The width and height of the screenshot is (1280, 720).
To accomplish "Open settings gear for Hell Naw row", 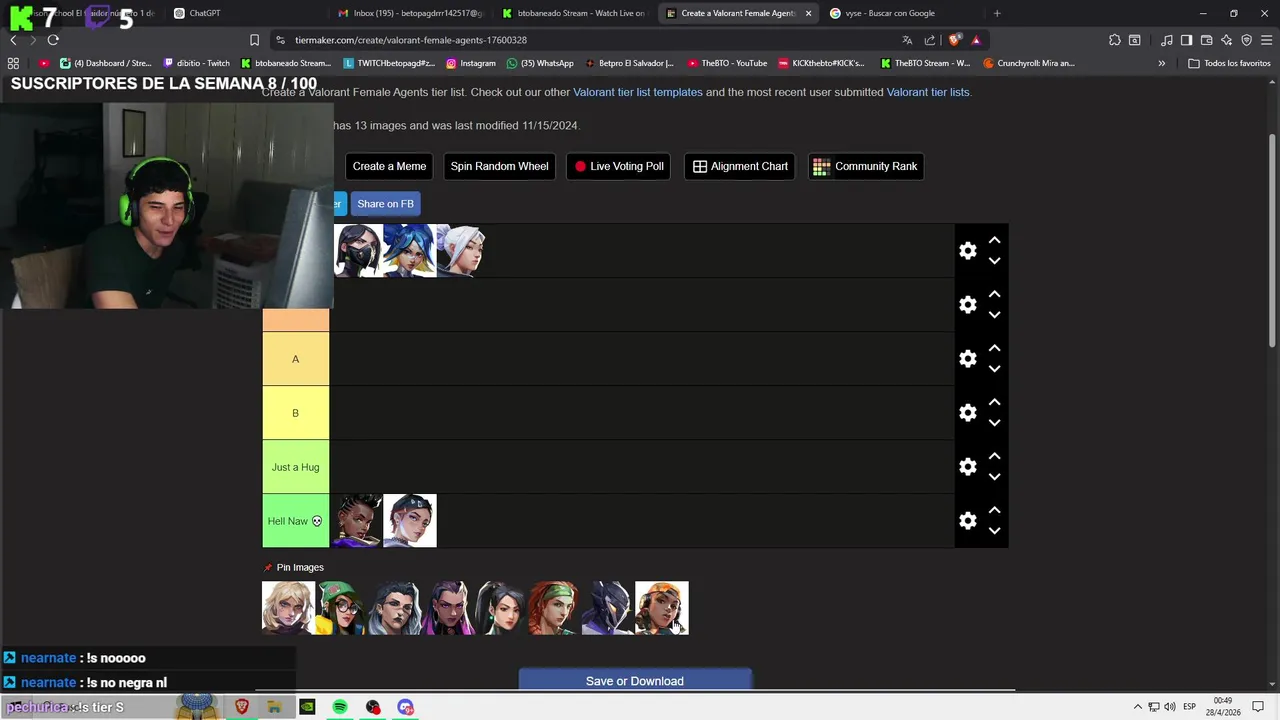I will (x=968, y=521).
